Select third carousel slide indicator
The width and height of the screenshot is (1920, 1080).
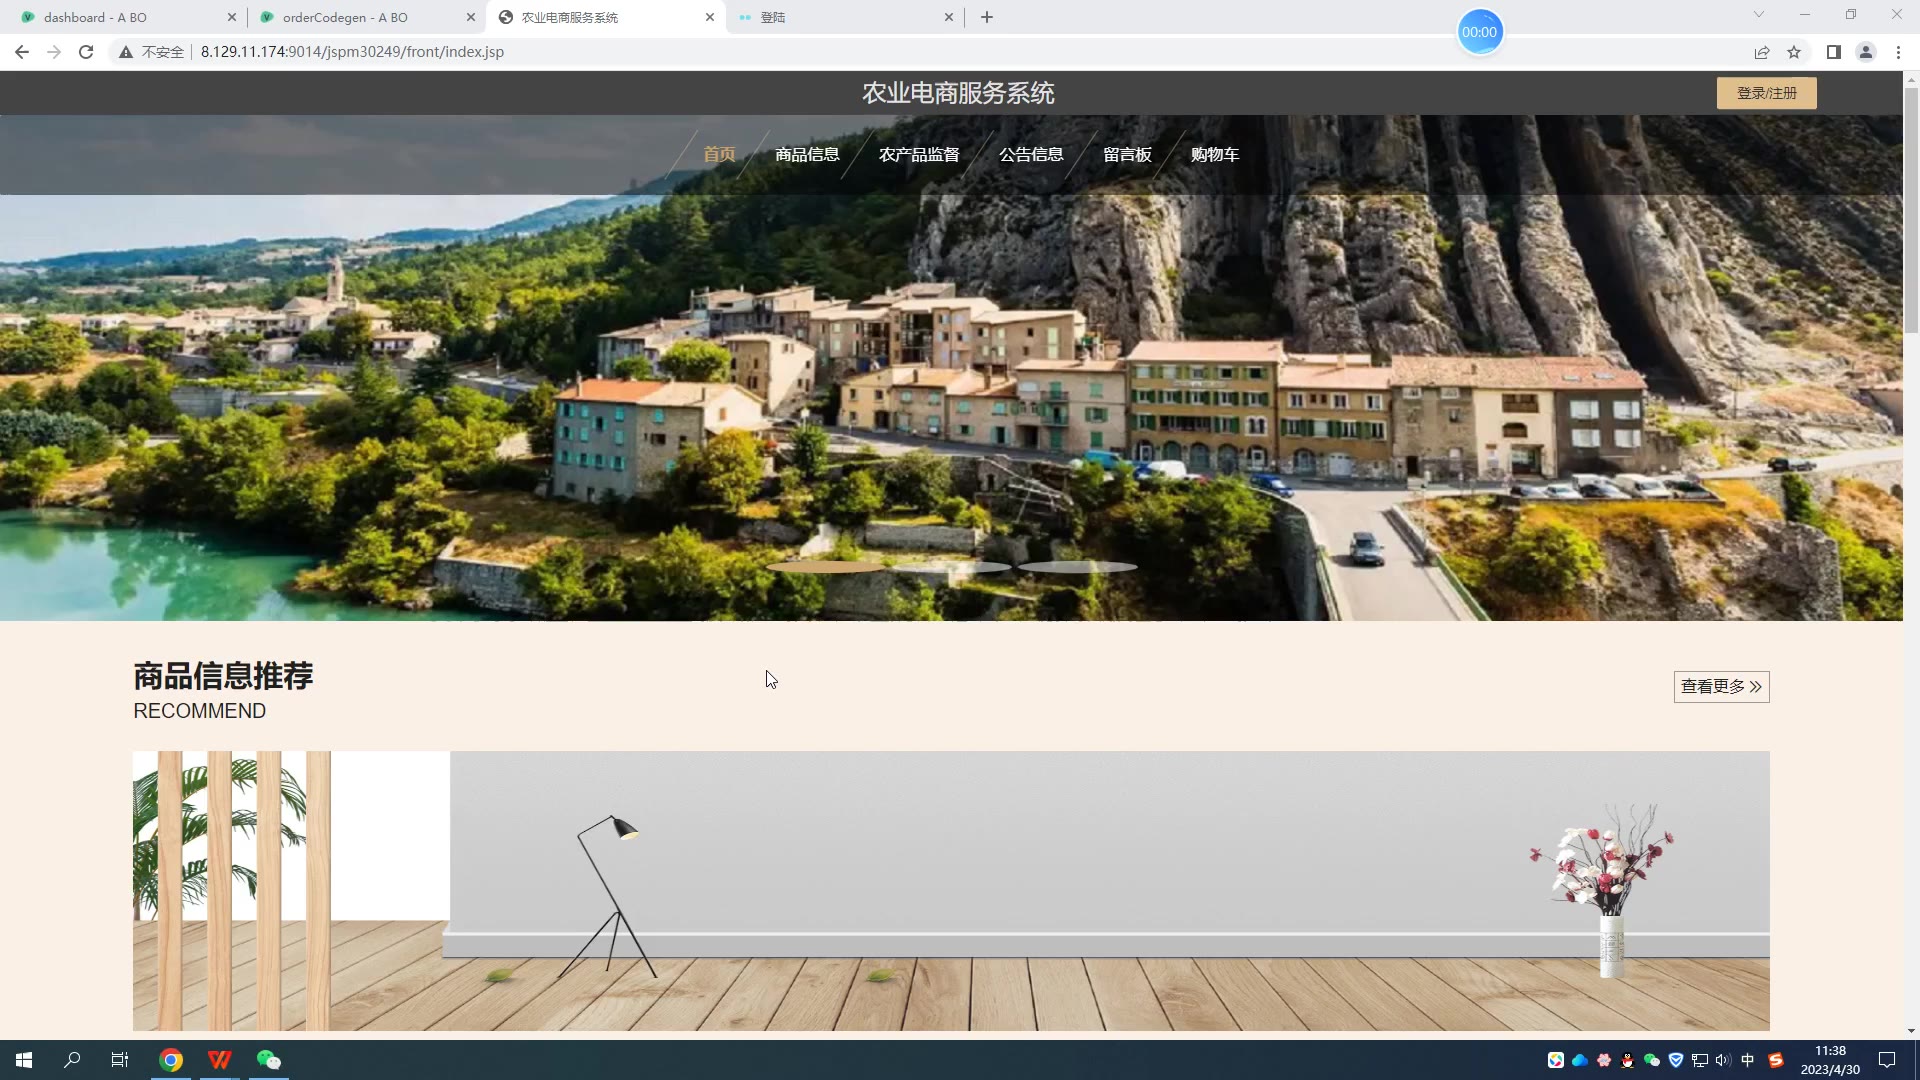click(x=1077, y=567)
